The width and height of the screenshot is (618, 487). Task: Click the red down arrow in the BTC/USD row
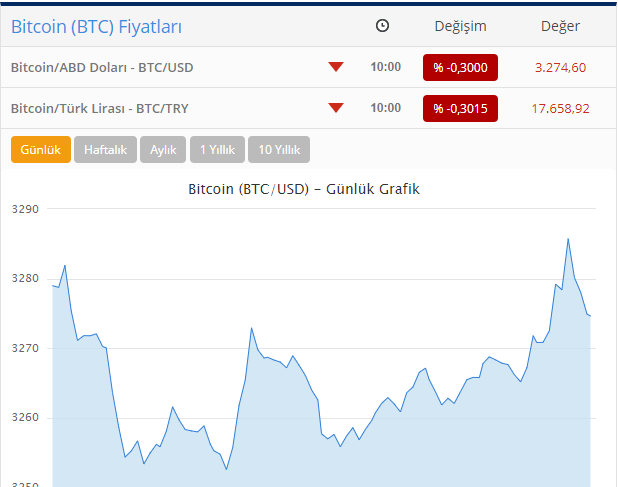[336, 67]
